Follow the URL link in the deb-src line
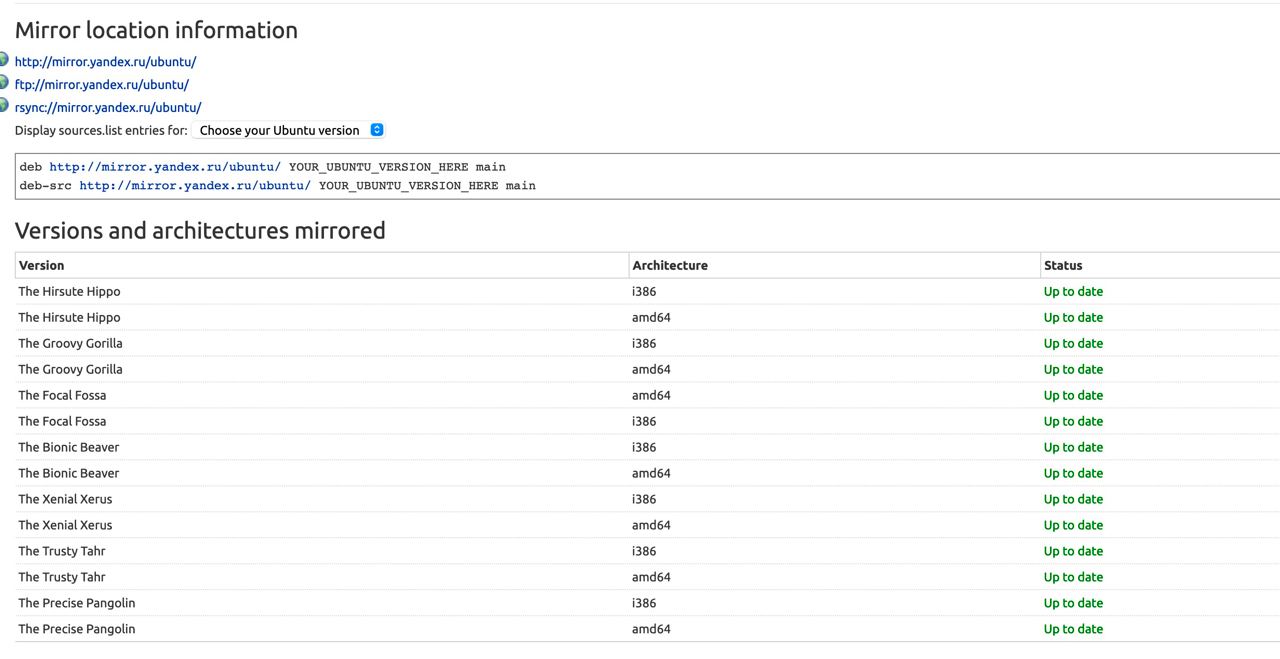1280x659 pixels. tap(195, 186)
